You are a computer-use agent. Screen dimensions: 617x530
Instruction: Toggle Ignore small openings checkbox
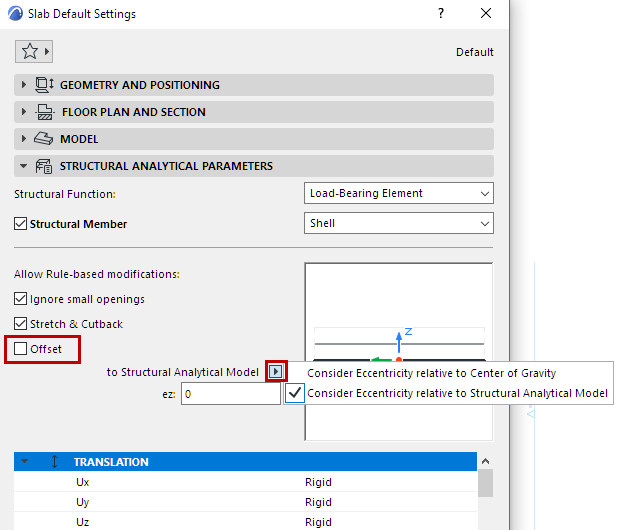click(20, 299)
